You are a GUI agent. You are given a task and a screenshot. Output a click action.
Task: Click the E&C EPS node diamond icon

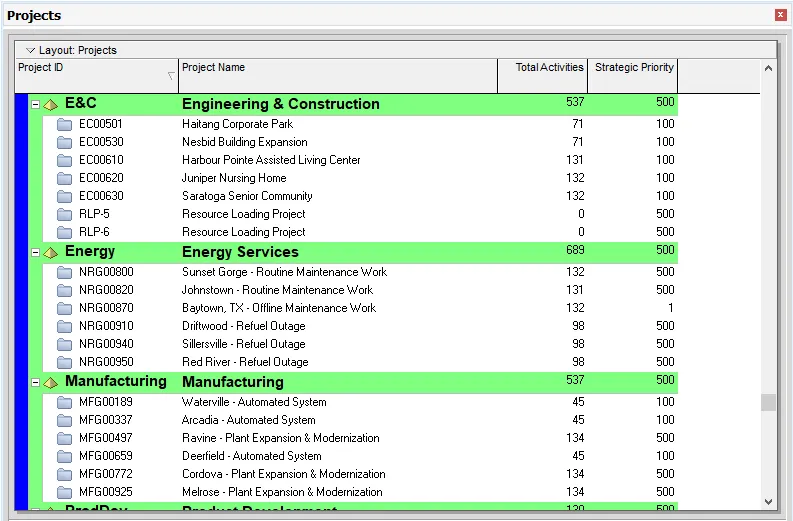point(51,104)
